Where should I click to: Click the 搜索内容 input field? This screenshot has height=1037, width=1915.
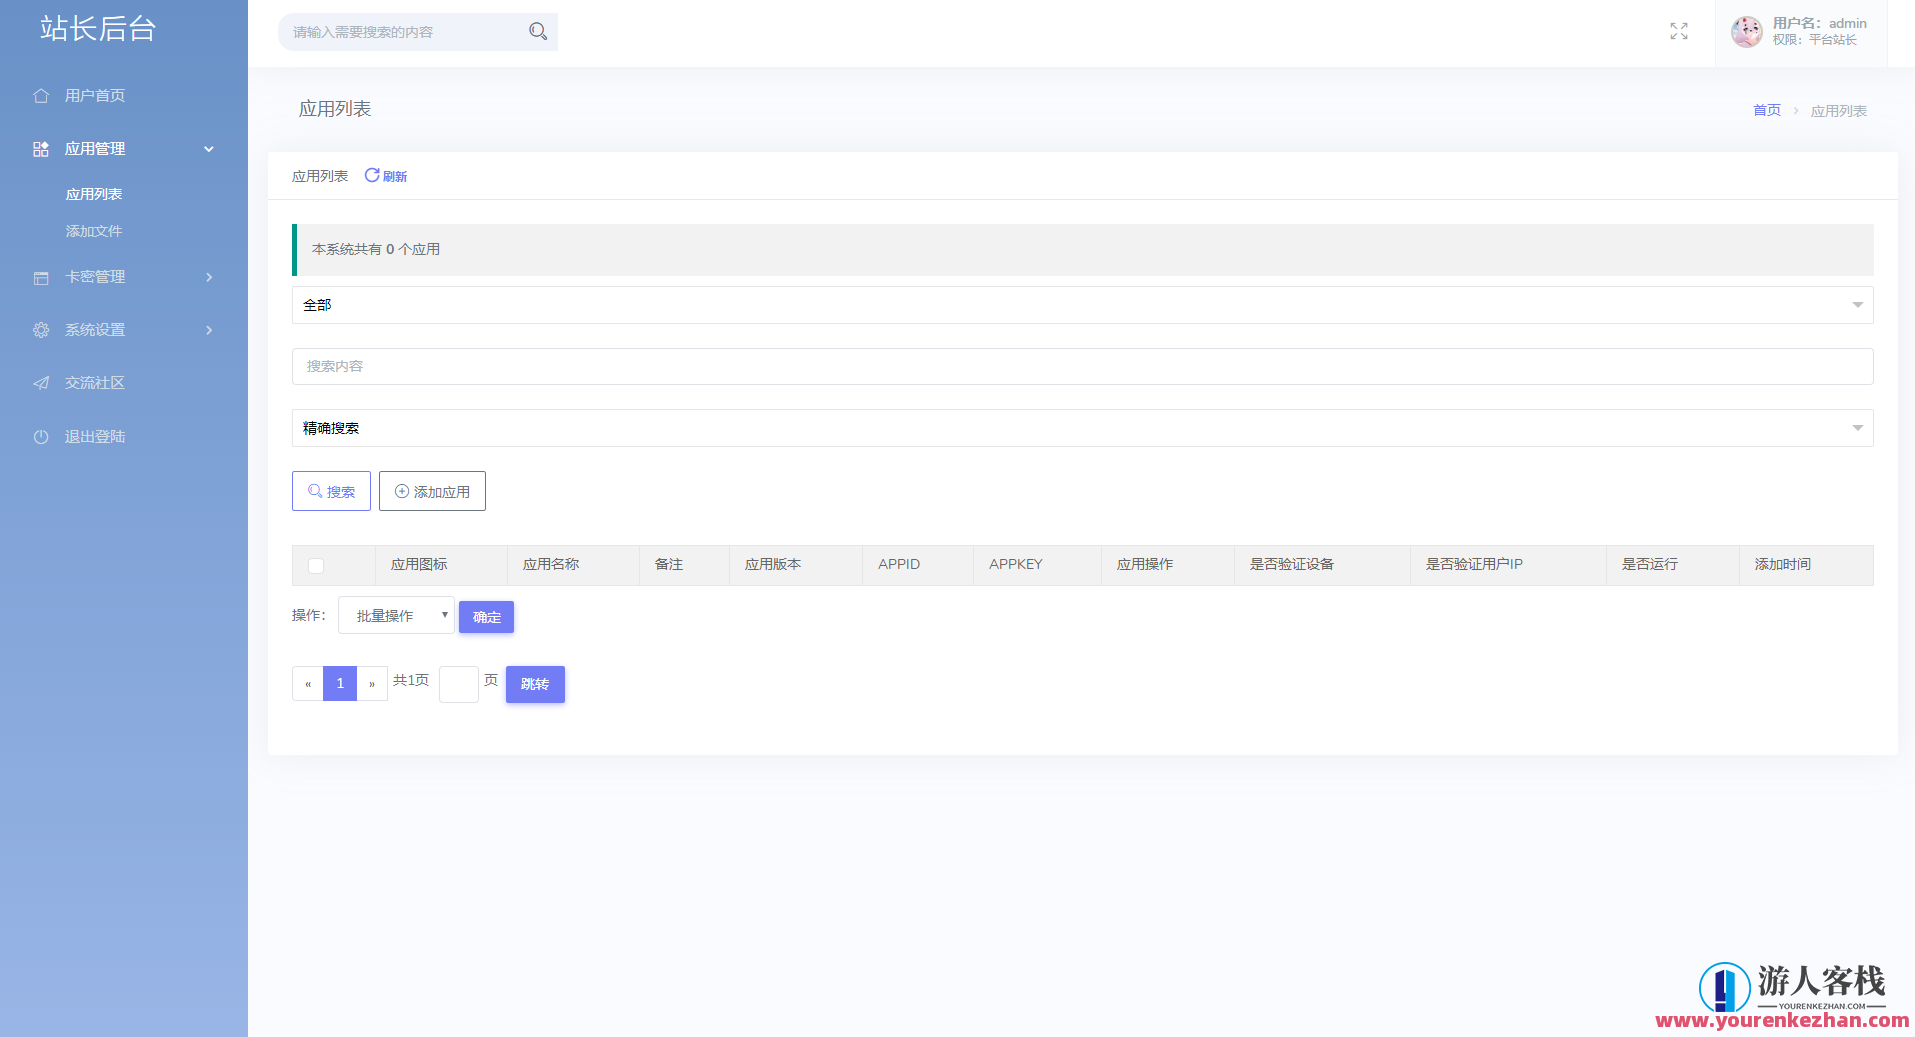(x=1082, y=367)
